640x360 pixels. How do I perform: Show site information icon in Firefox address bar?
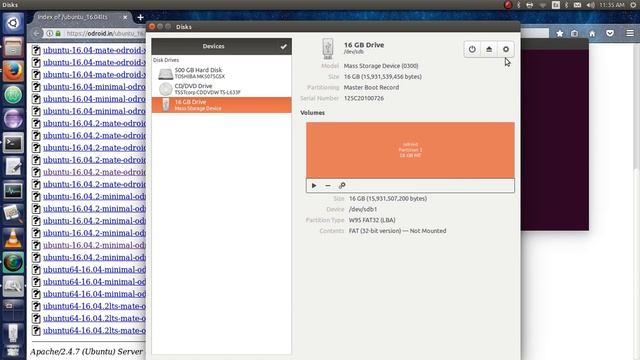click(x=49, y=33)
